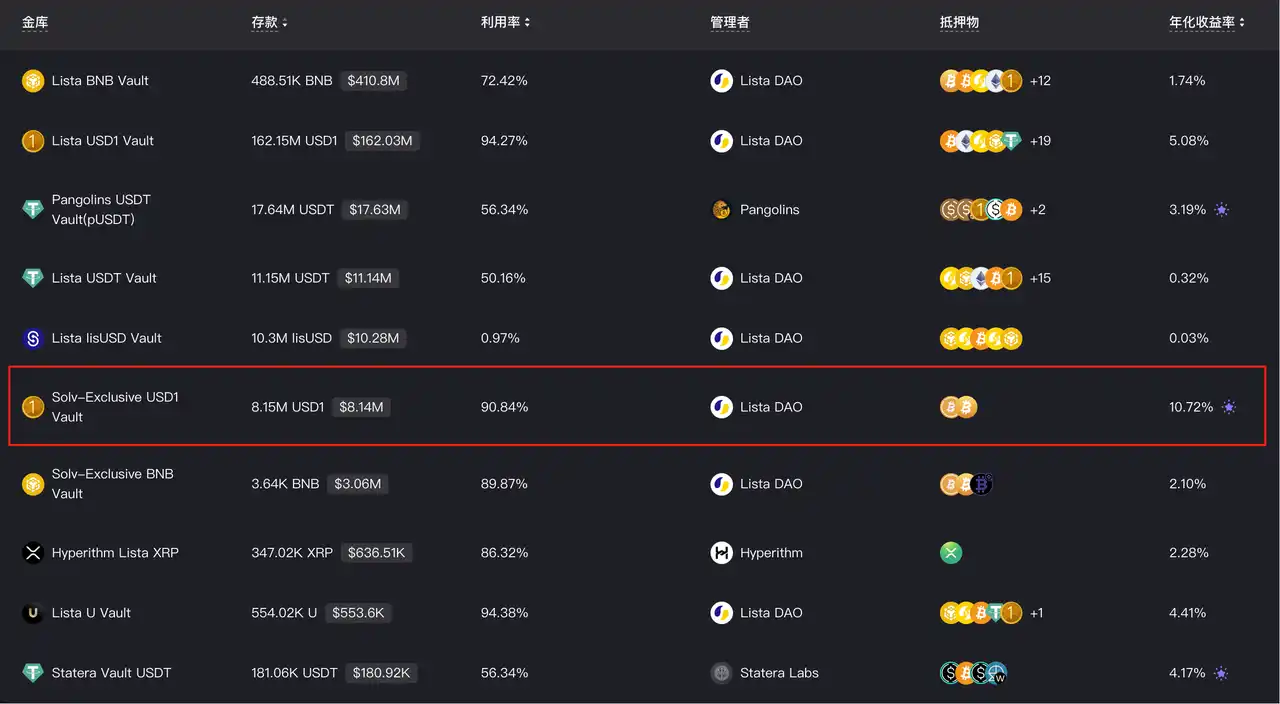Click the Lista BNB Vault coin icon
The width and height of the screenshot is (1280, 704).
(x=33, y=81)
